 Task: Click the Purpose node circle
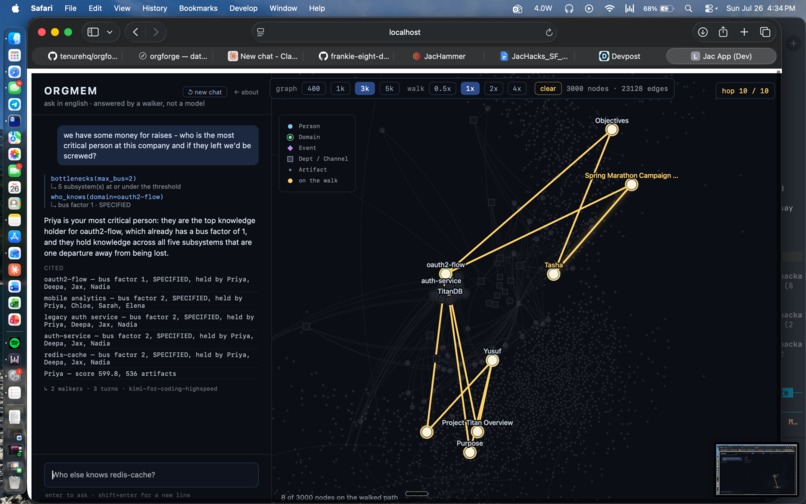point(469,453)
